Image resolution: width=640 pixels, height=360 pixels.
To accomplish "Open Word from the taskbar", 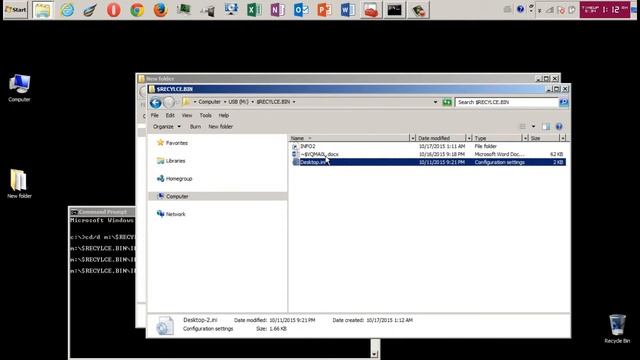I will tap(348, 10).
